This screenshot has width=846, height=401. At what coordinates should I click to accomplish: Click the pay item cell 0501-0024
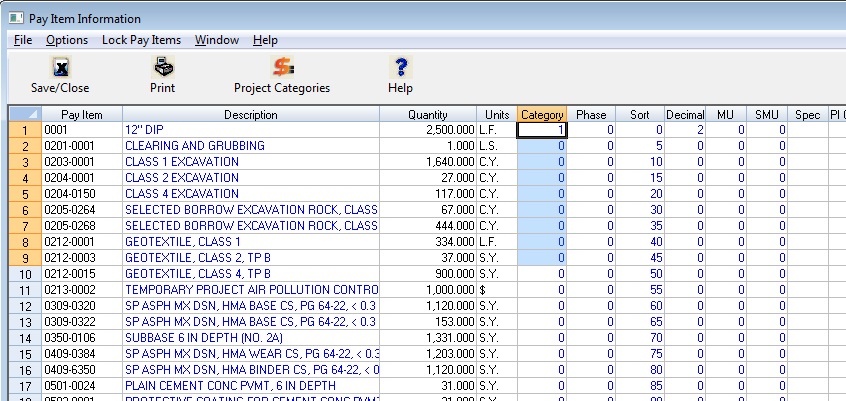tap(82, 386)
